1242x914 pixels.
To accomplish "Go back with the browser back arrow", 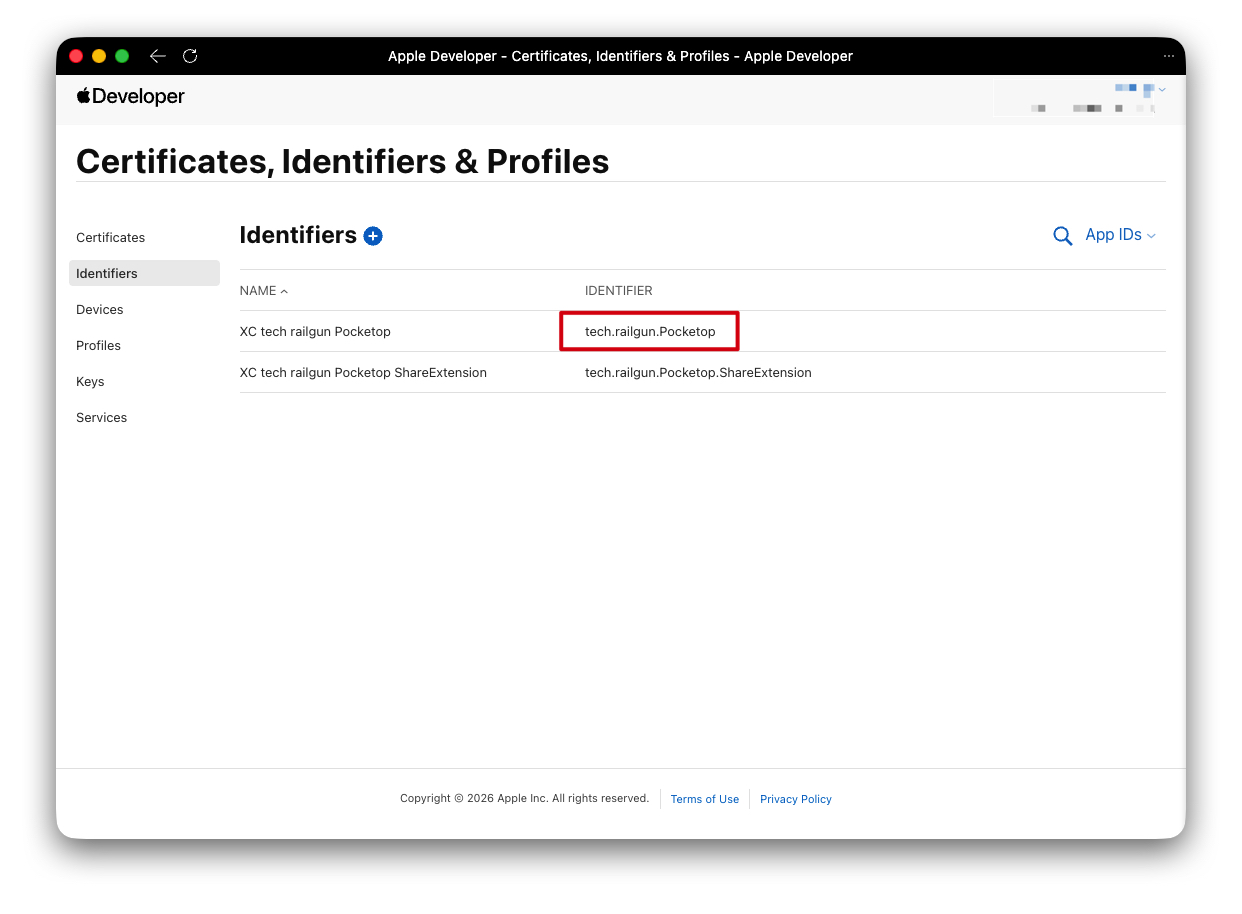I will (157, 56).
